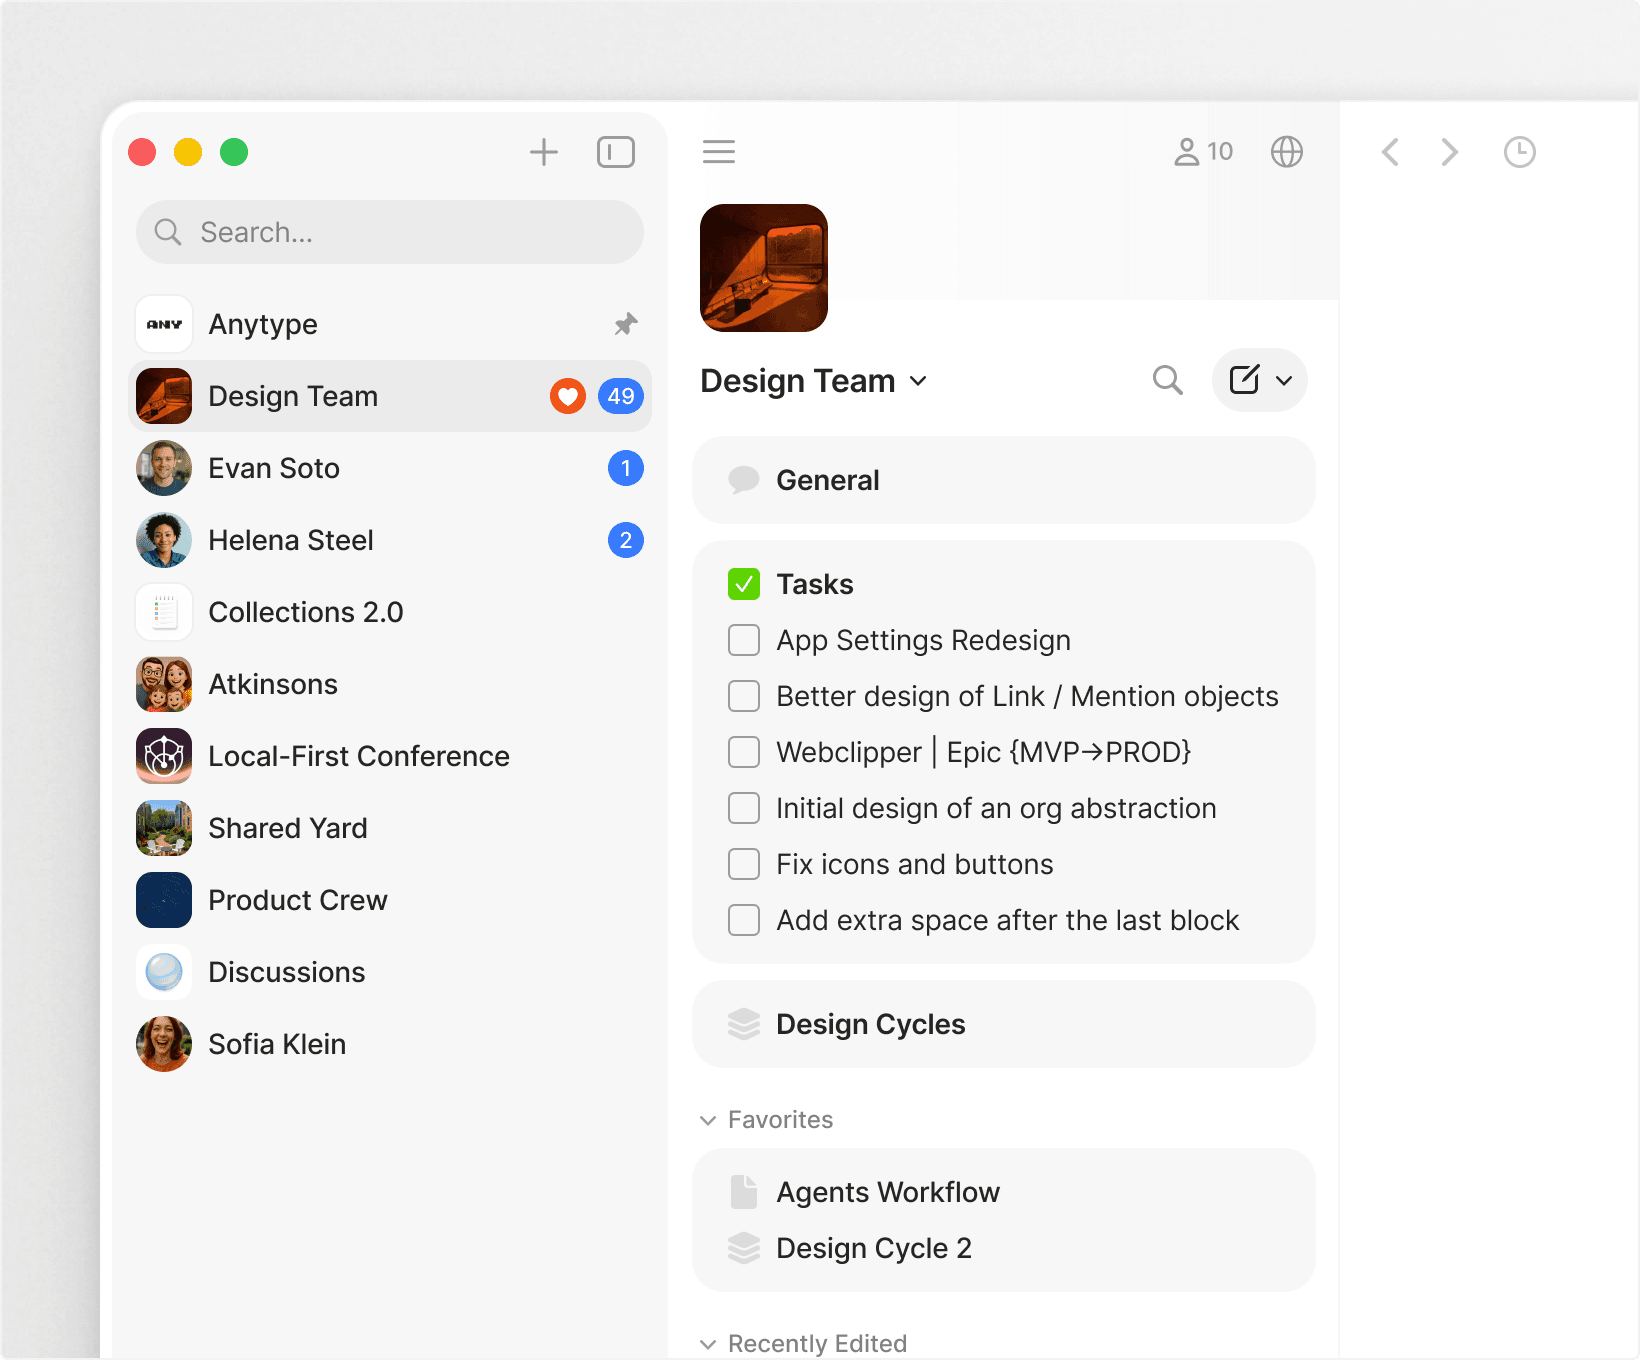
Task: Click the Agents Workflow page icon
Action: tap(744, 1192)
